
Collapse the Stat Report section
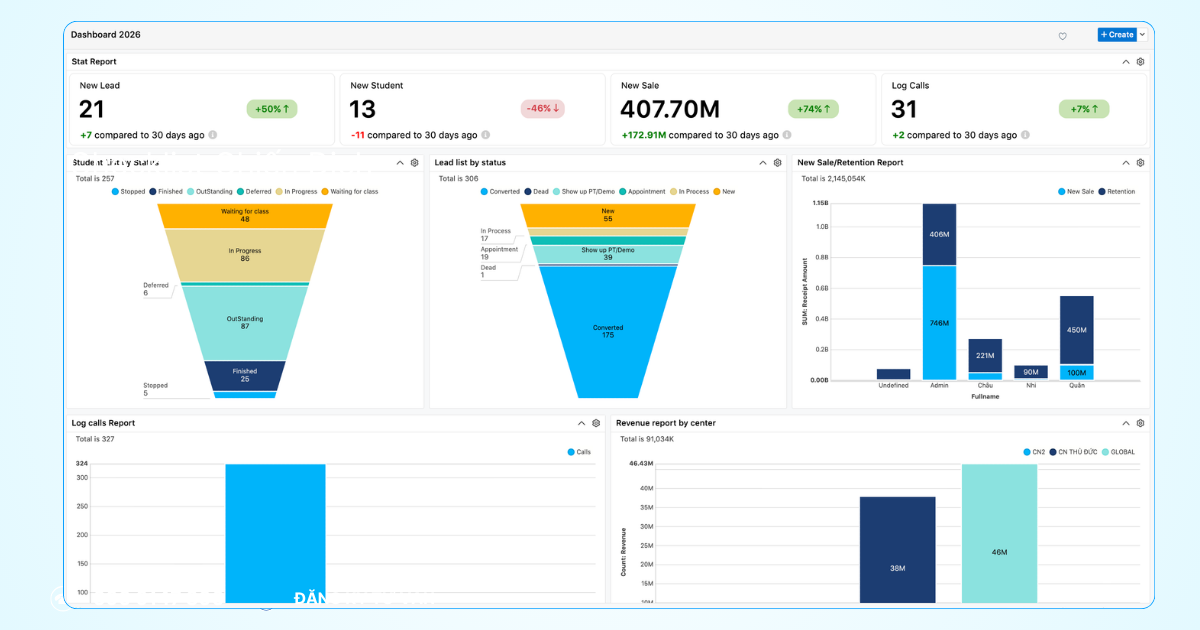click(1126, 62)
